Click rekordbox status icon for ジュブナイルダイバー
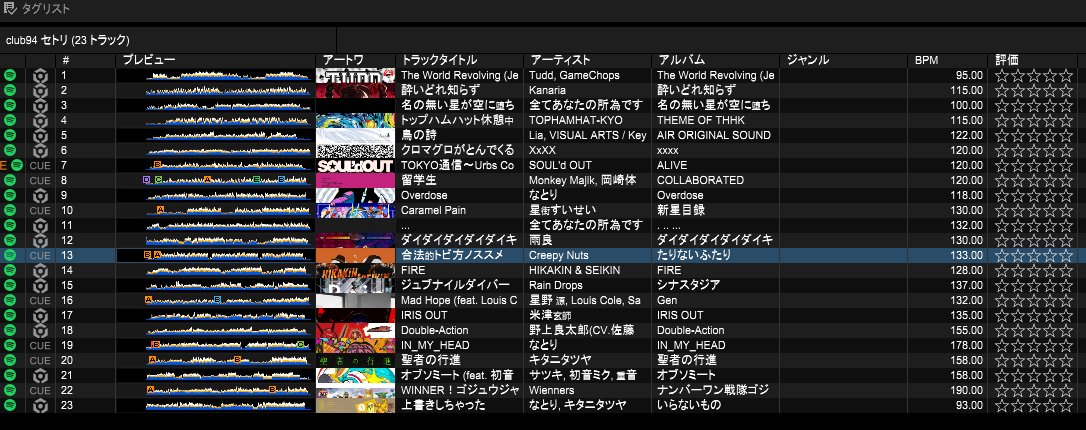Image resolution: width=1086 pixels, height=430 pixels. (x=40, y=285)
